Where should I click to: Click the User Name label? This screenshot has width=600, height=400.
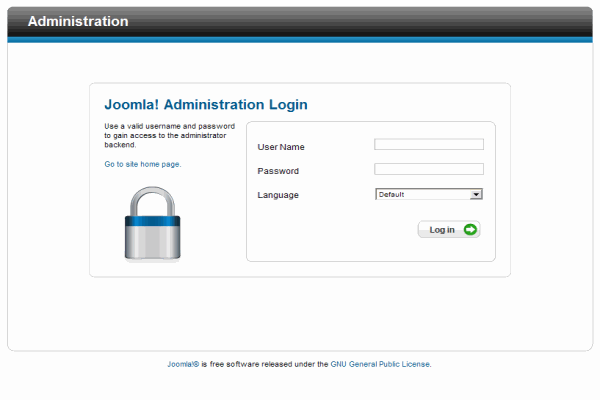click(281, 147)
